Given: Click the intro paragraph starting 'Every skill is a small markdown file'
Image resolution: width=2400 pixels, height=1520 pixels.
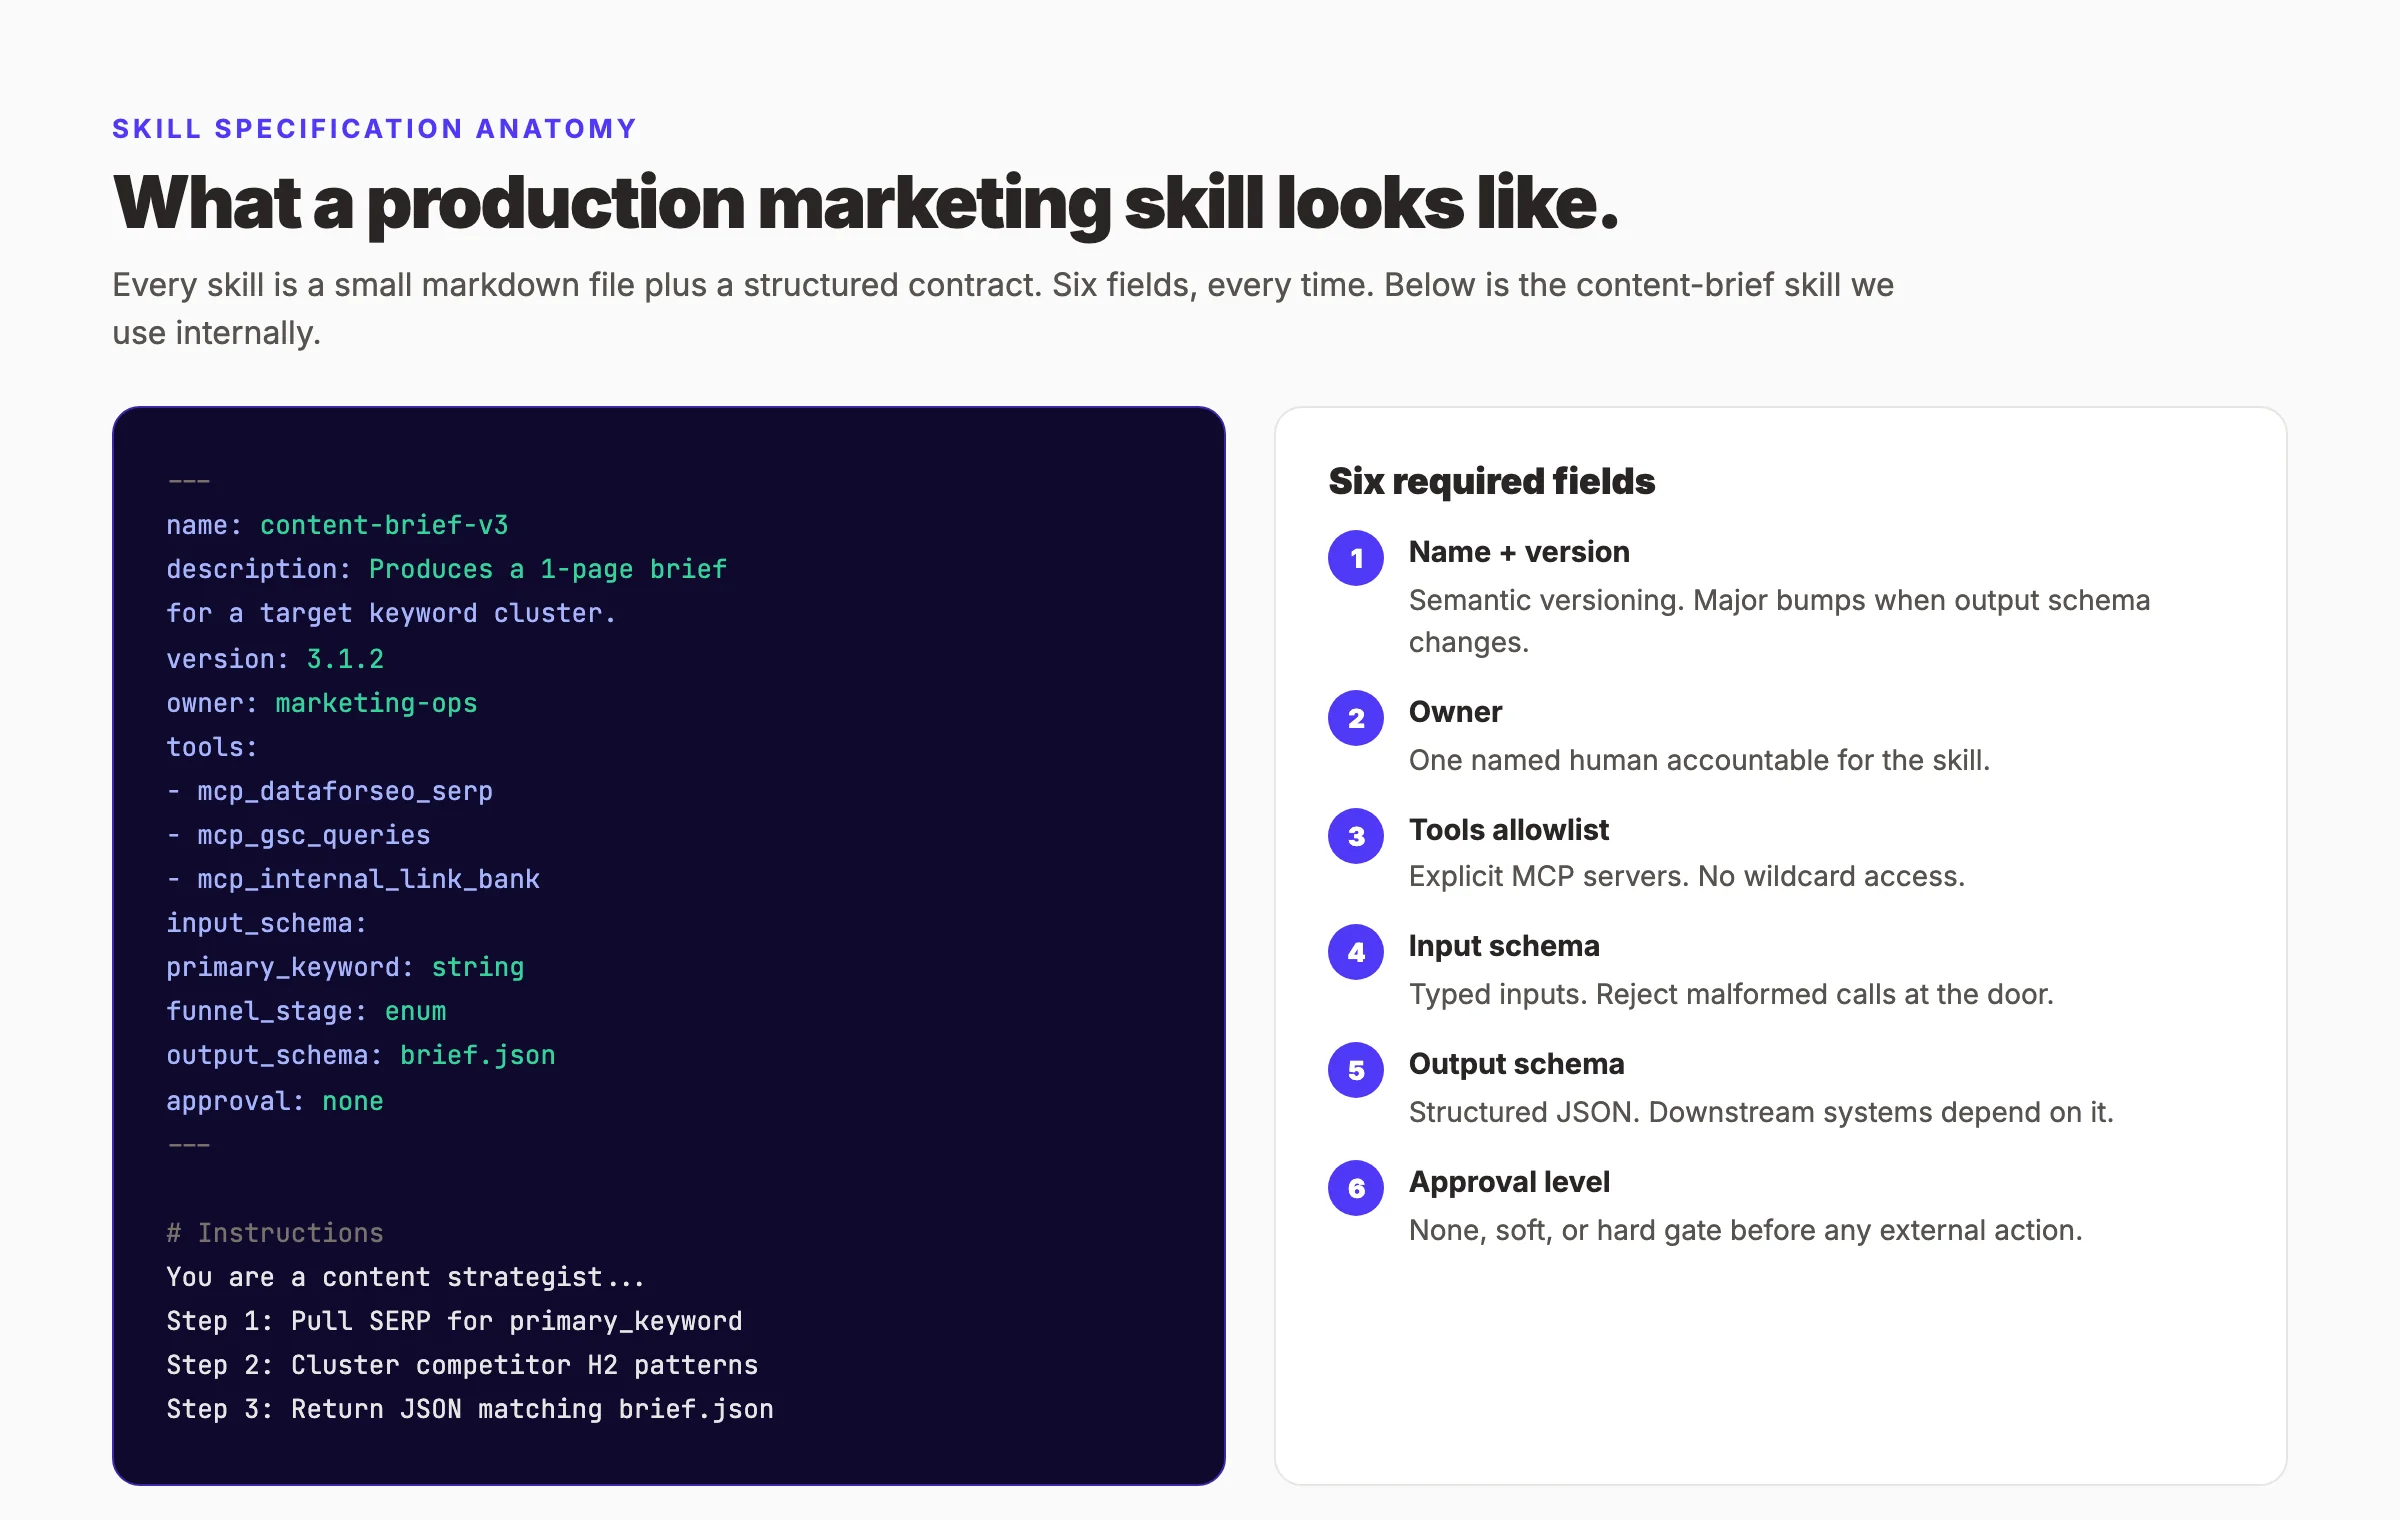Looking at the screenshot, I should point(1003,308).
